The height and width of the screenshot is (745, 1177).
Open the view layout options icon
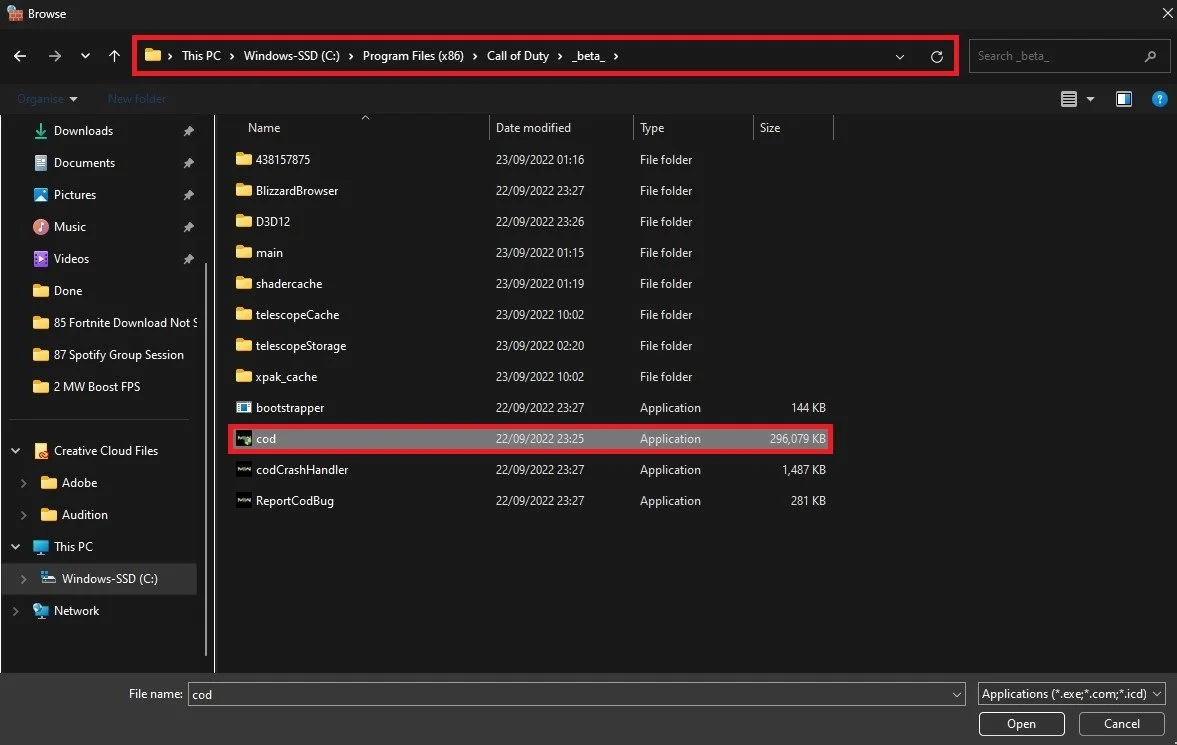[1068, 99]
